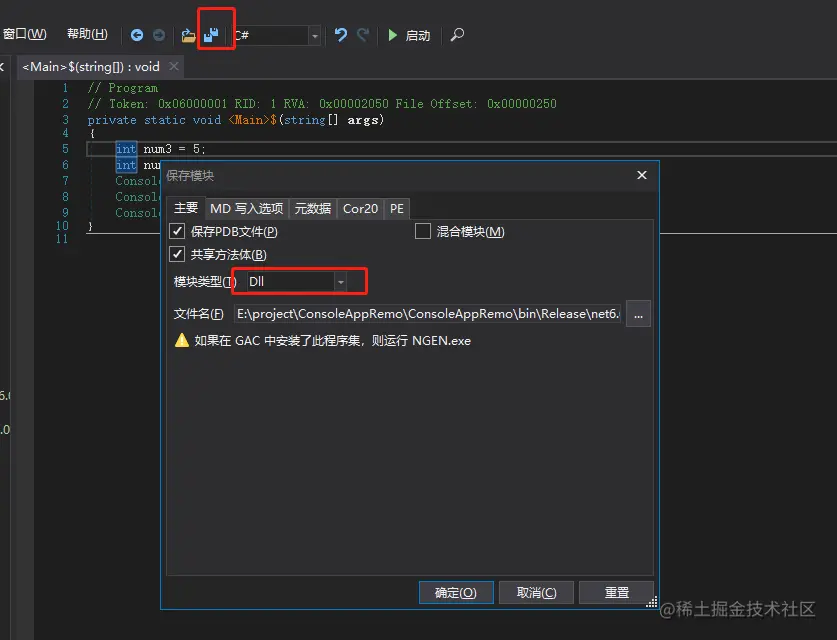Start debugging with the 启动 button
The height and width of the screenshot is (640, 837).
pos(409,36)
